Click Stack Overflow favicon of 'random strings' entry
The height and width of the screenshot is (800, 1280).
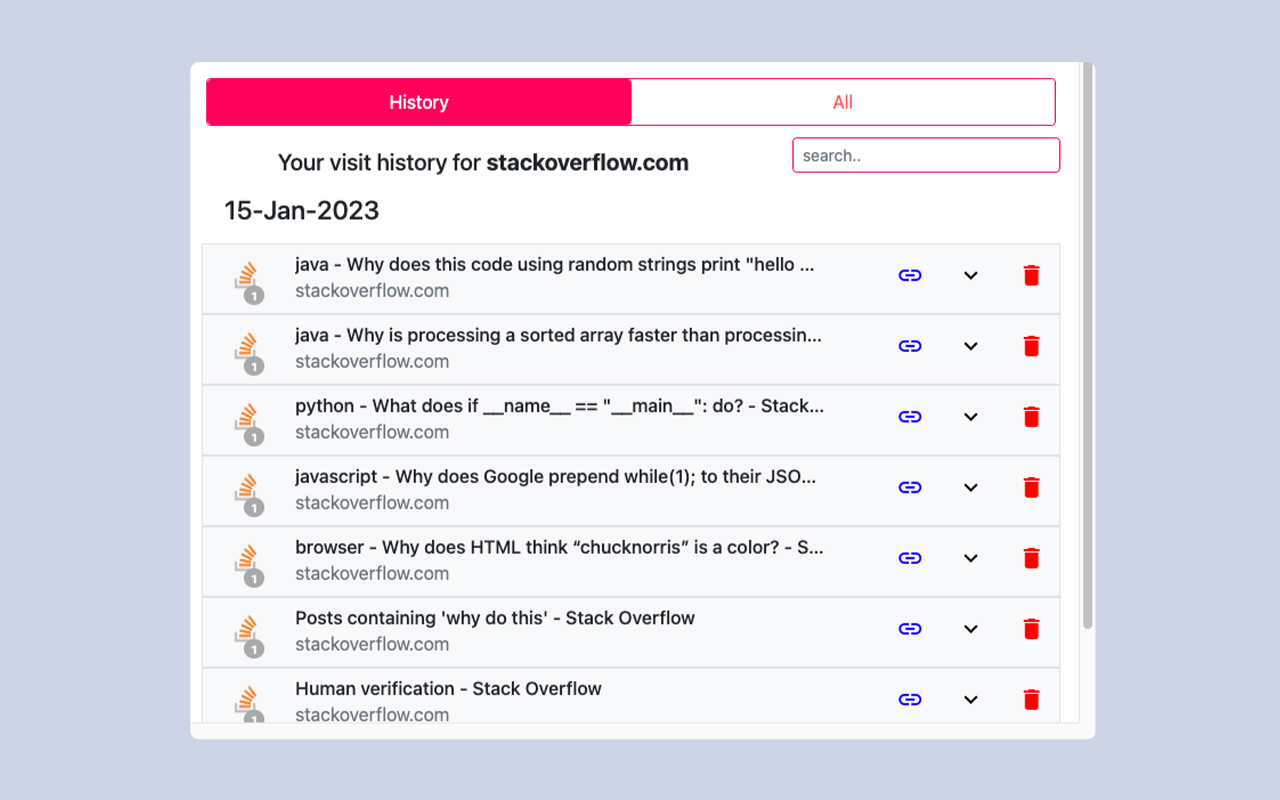click(247, 276)
